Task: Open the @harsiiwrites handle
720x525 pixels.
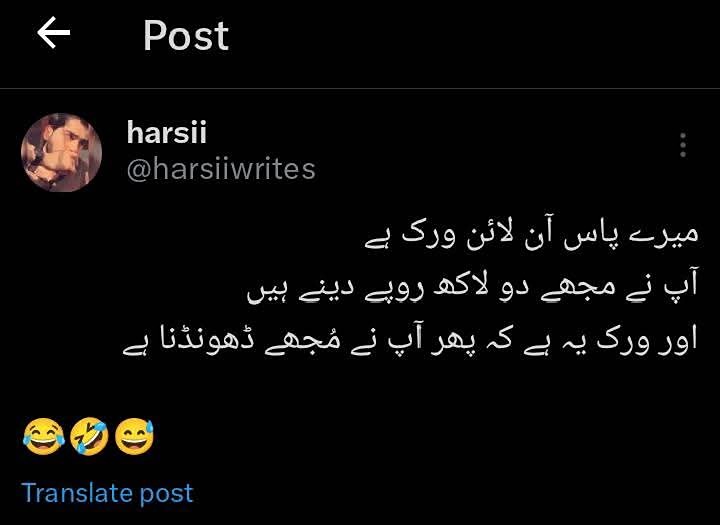Action: coord(221,169)
